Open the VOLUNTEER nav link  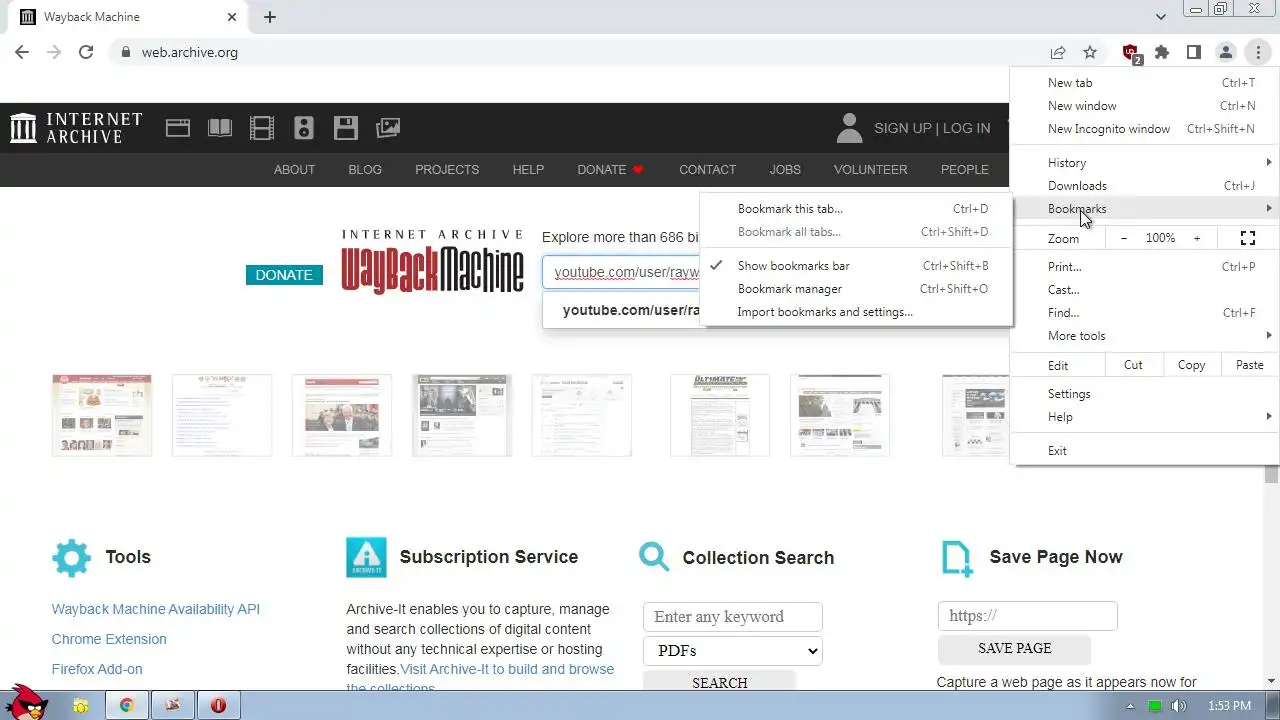[870, 170]
